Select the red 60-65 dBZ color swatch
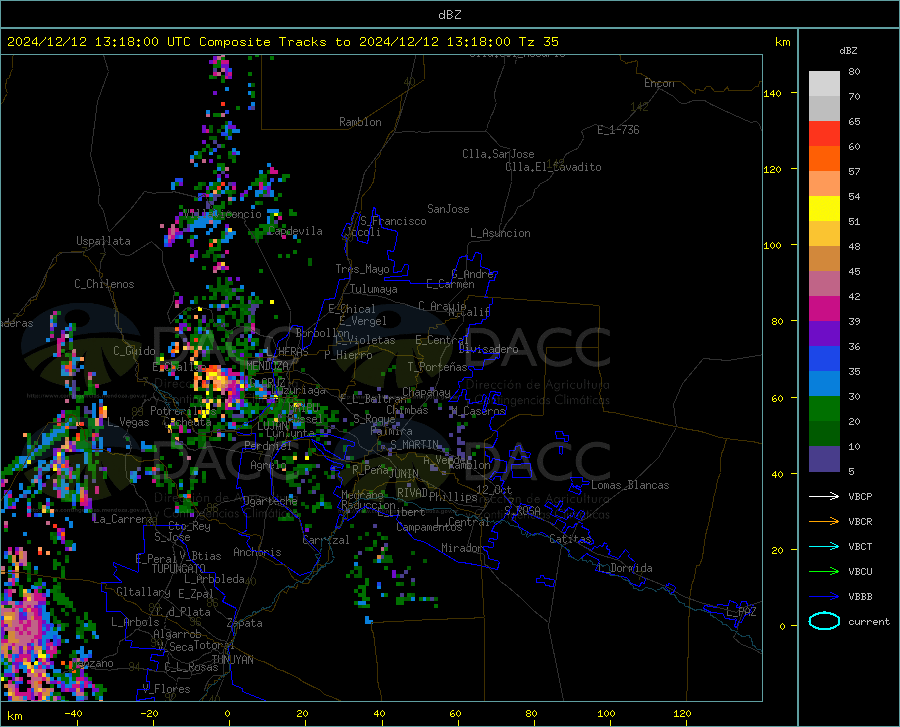This screenshot has height=727, width=900. click(824, 134)
